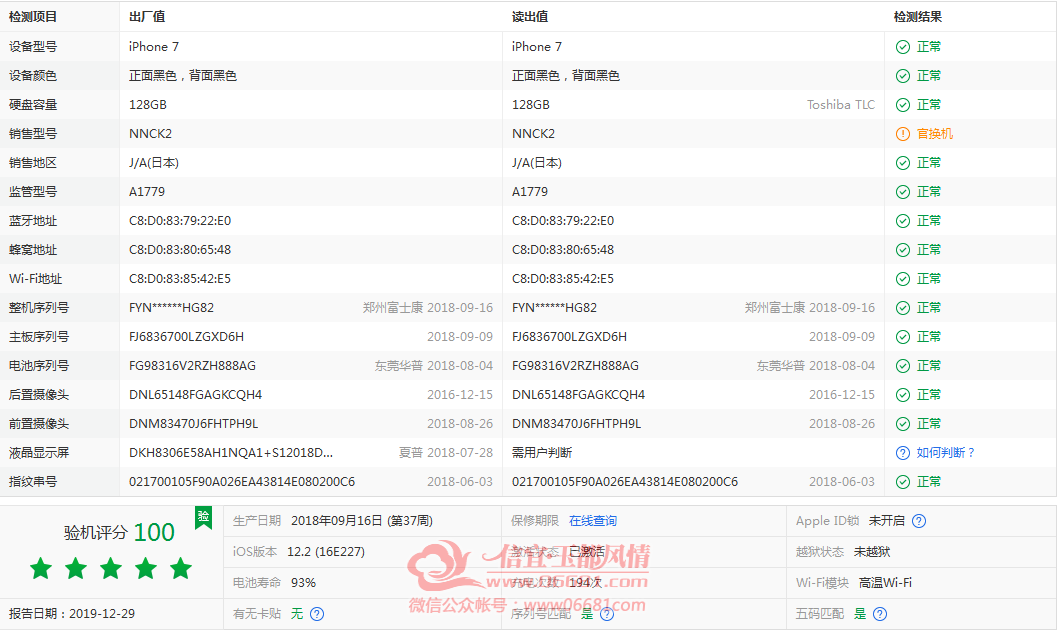Click the score value 100
This screenshot has width=1058, height=630.
click(154, 532)
